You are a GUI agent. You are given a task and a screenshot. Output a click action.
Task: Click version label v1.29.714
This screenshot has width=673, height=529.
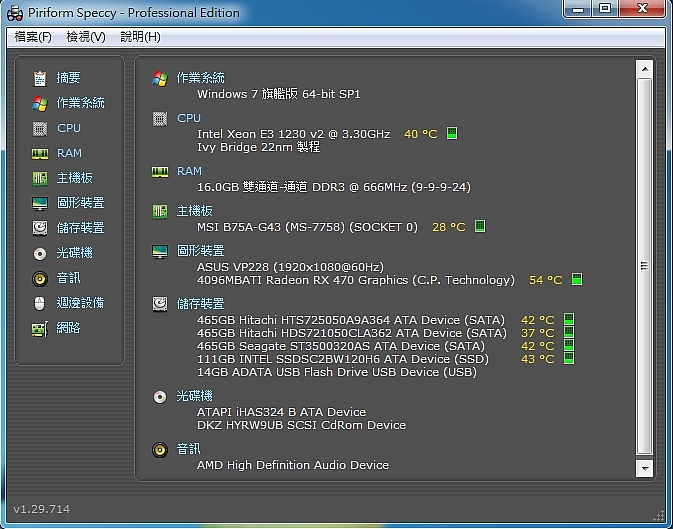click(x=42, y=509)
